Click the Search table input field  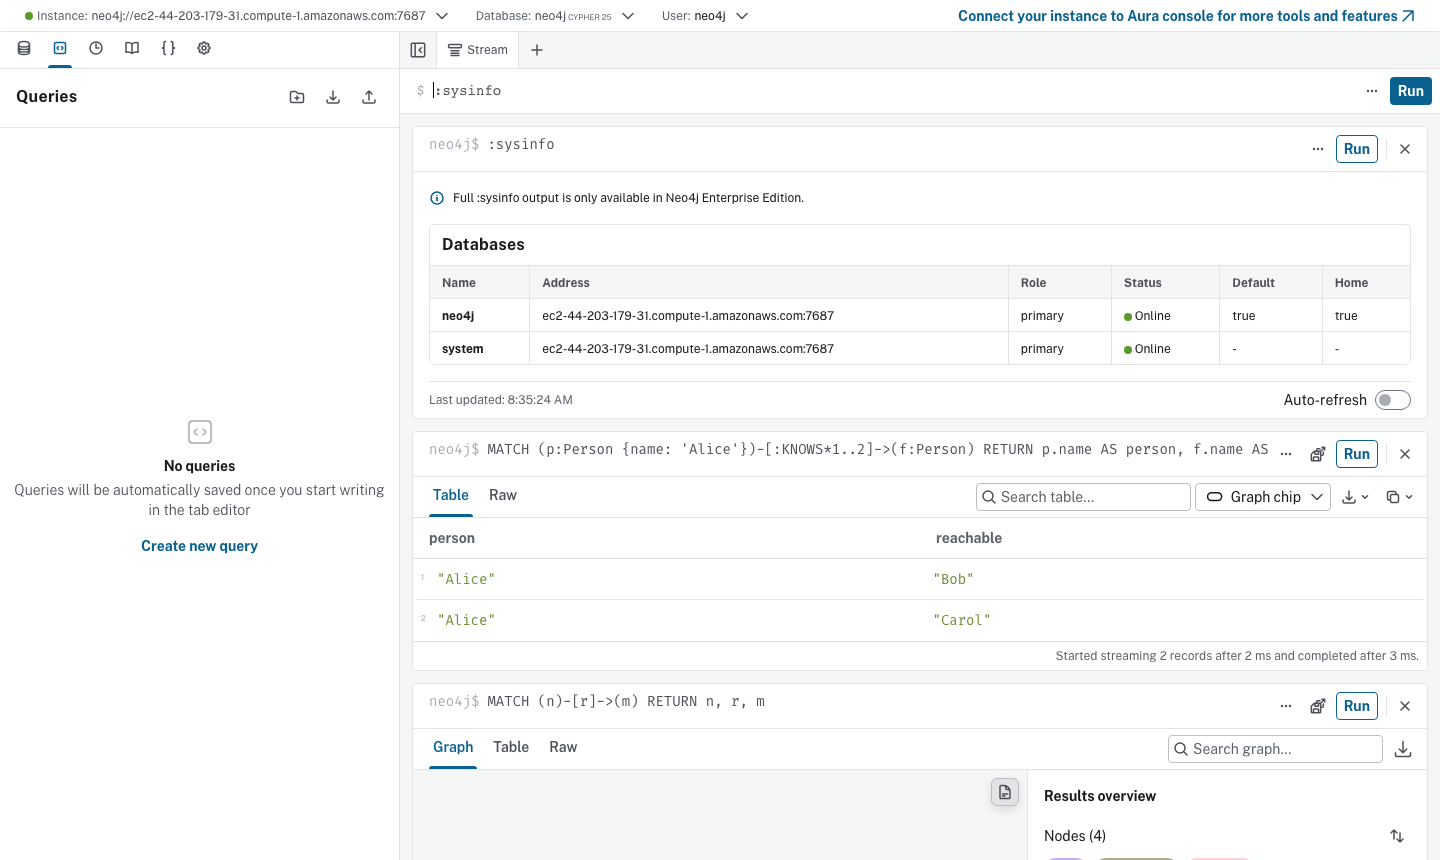[x=1083, y=497]
